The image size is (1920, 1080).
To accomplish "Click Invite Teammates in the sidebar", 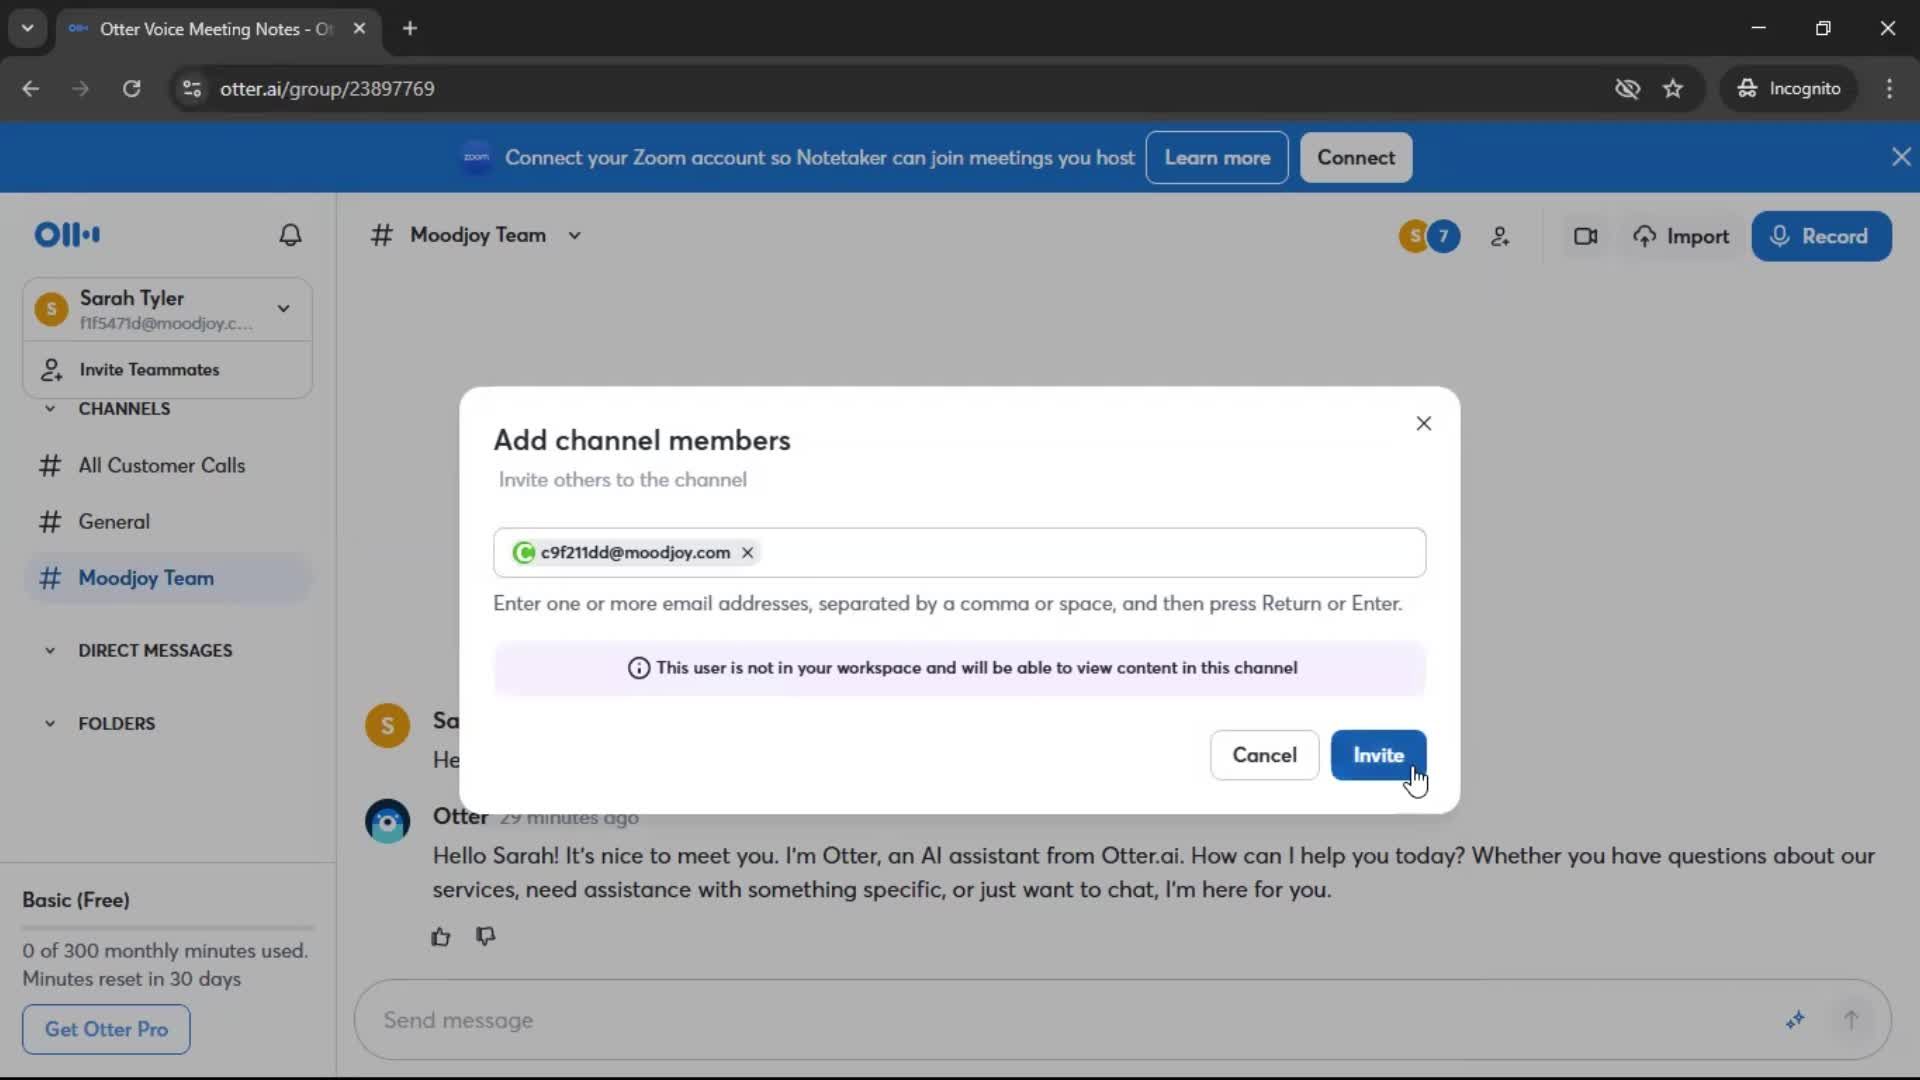I will coord(167,370).
